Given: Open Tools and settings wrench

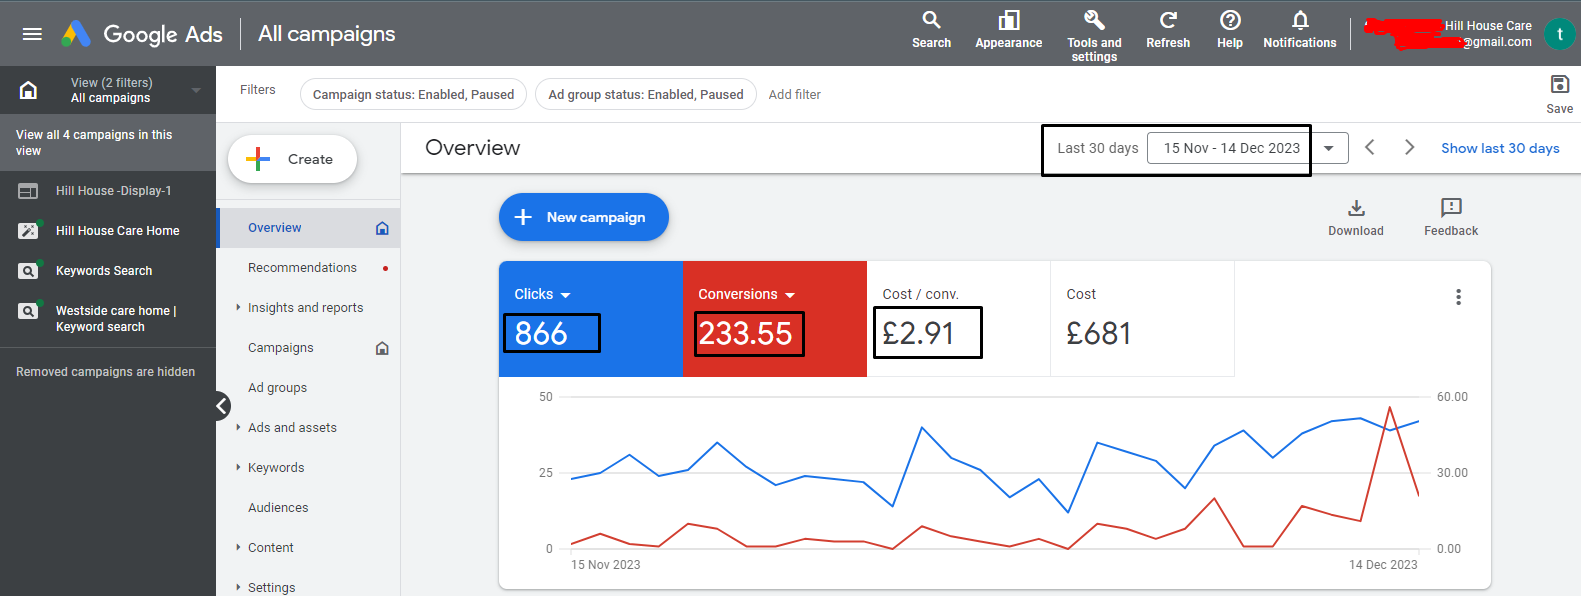Looking at the screenshot, I should coord(1094,21).
